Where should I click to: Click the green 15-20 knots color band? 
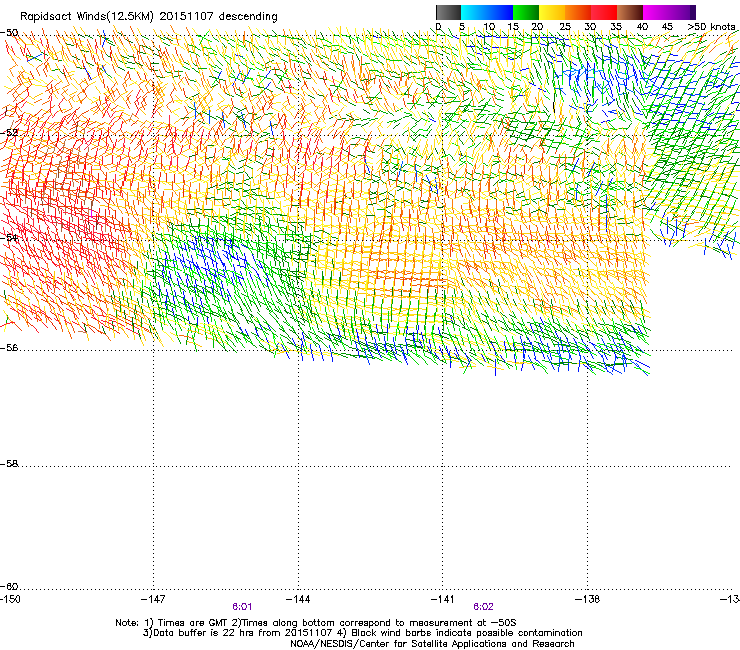(x=526, y=12)
